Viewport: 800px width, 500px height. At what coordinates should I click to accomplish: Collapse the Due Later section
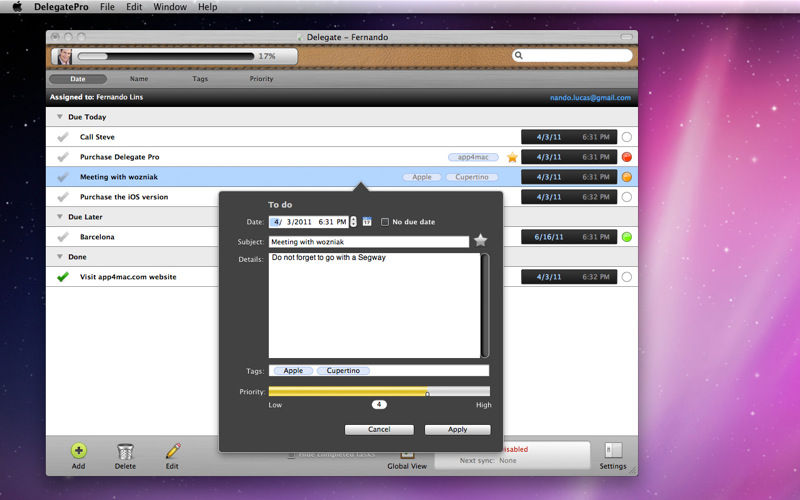[x=60, y=217]
